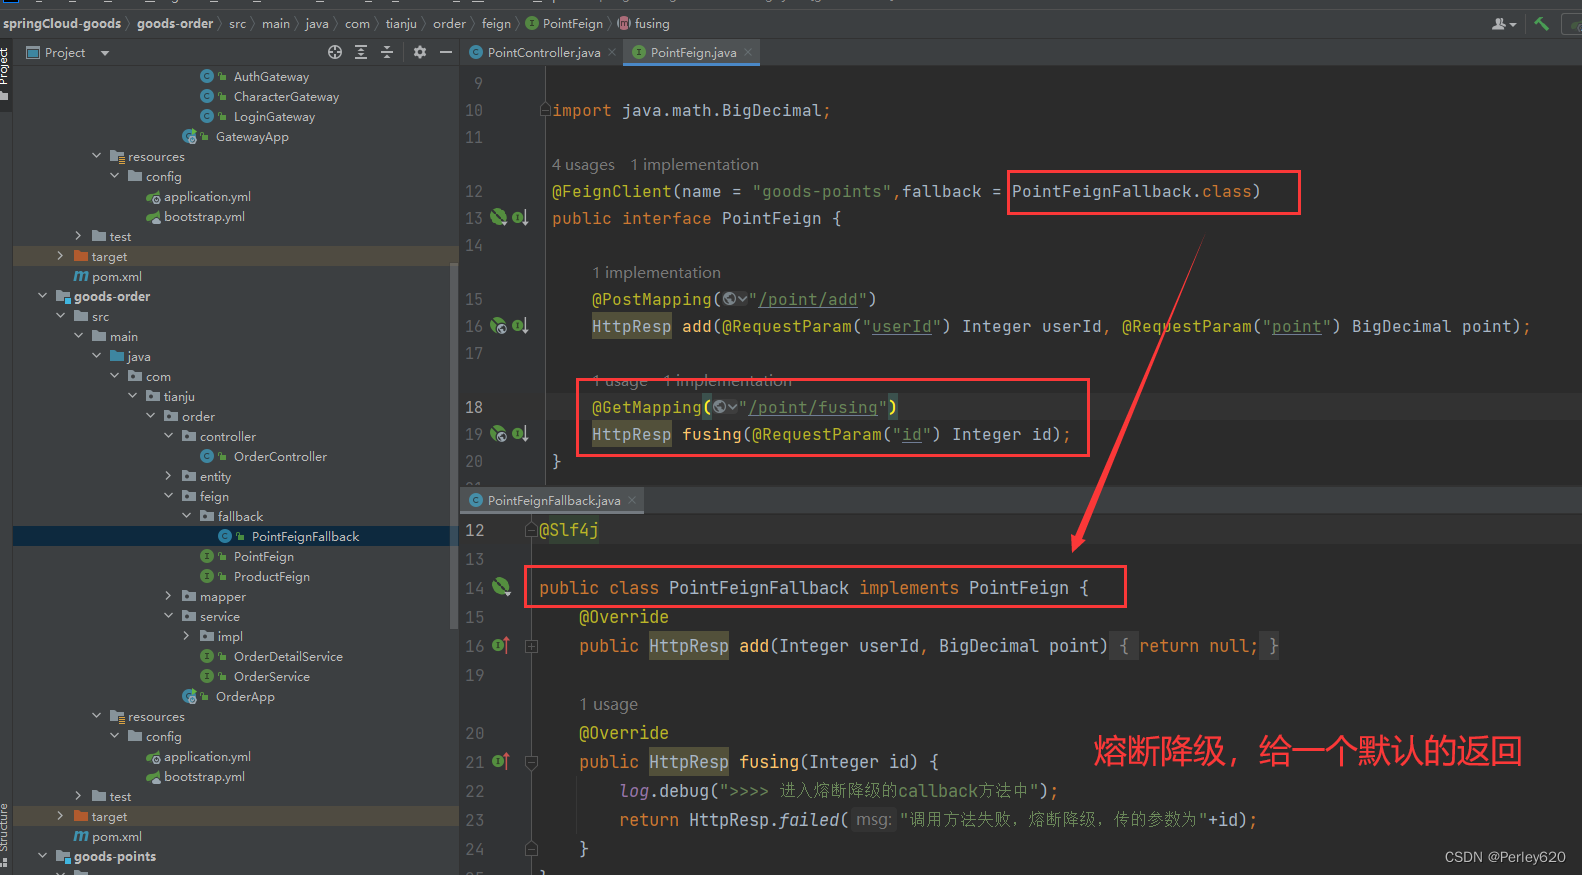Click implements-method gutter icon beside fallback fusing method
This screenshot has width=1582, height=875.
(x=502, y=761)
